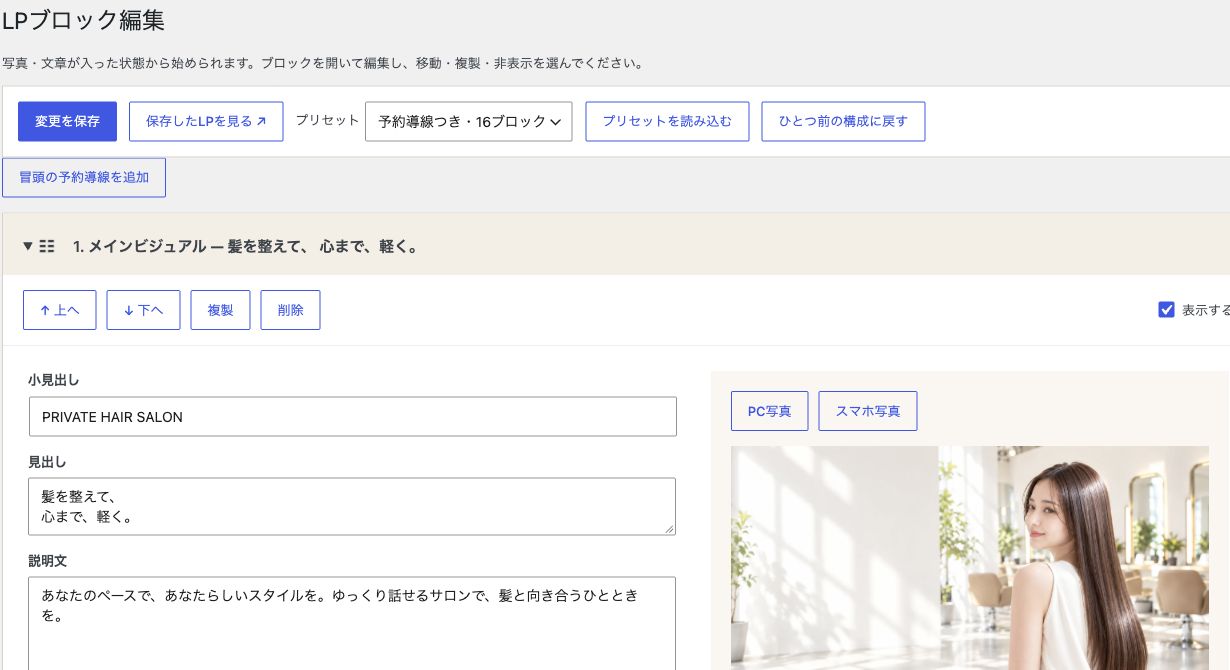Move block down with ↓下へ
The width and height of the screenshot is (1230, 670).
tap(143, 310)
